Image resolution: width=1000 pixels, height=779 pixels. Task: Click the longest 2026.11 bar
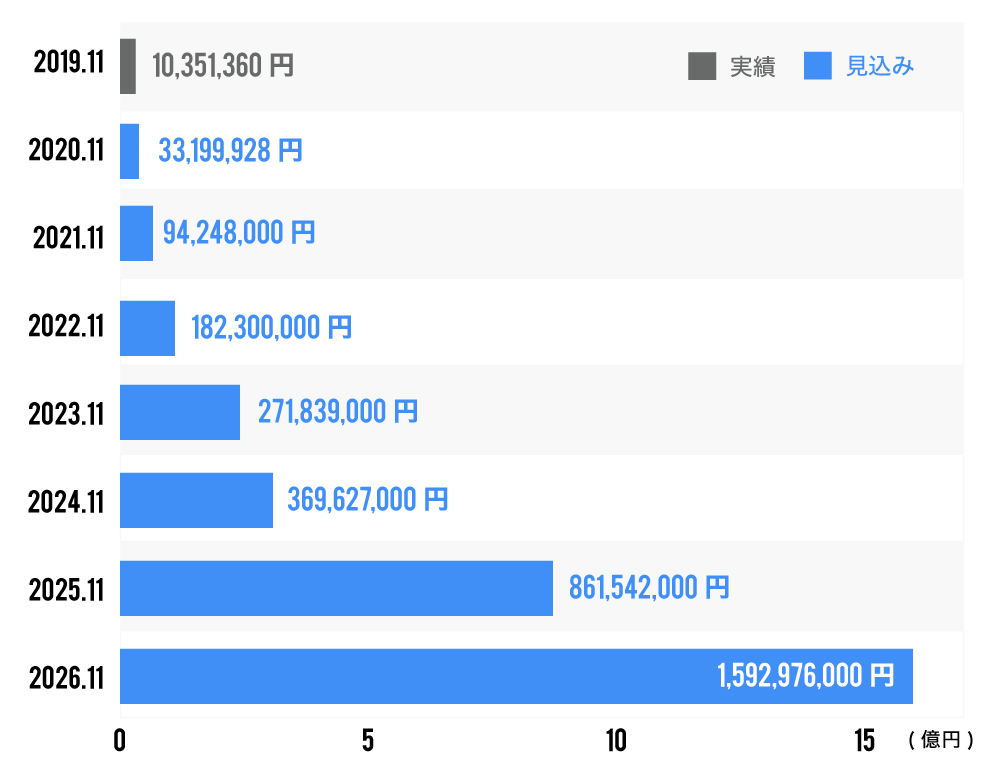tap(516, 676)
